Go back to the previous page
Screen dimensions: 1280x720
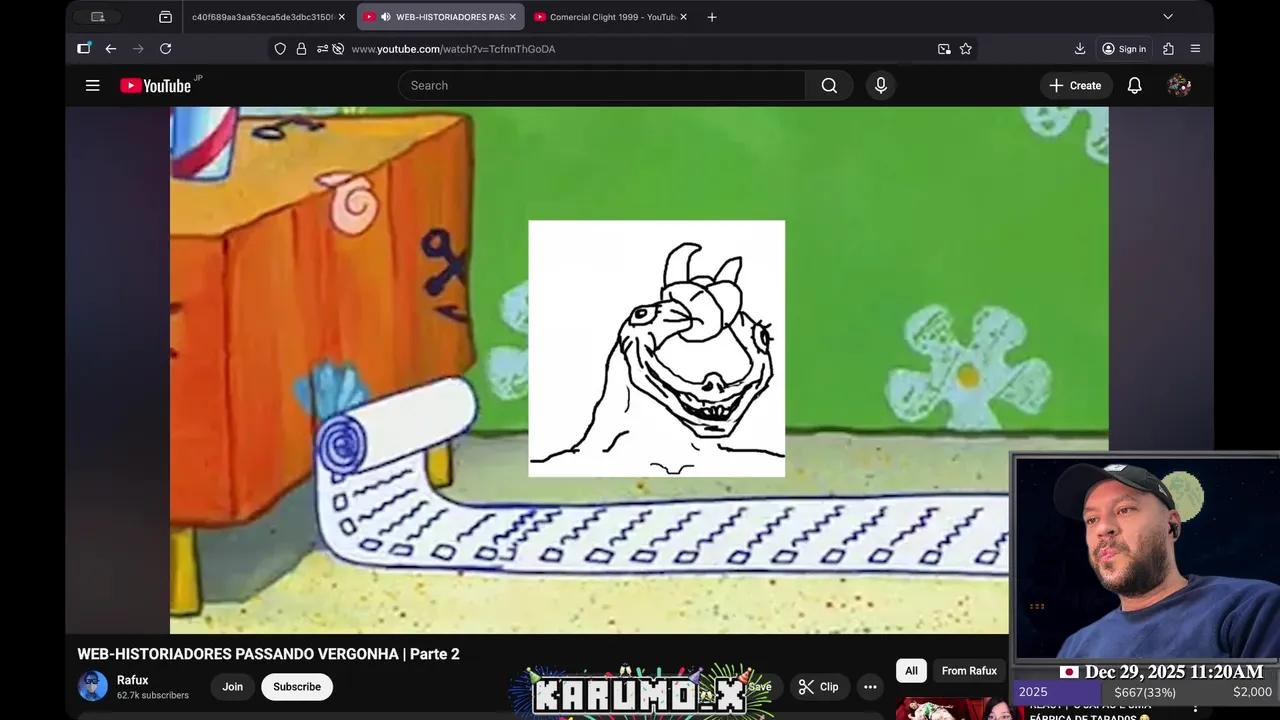pyautogui.click(x=111, y=49)
